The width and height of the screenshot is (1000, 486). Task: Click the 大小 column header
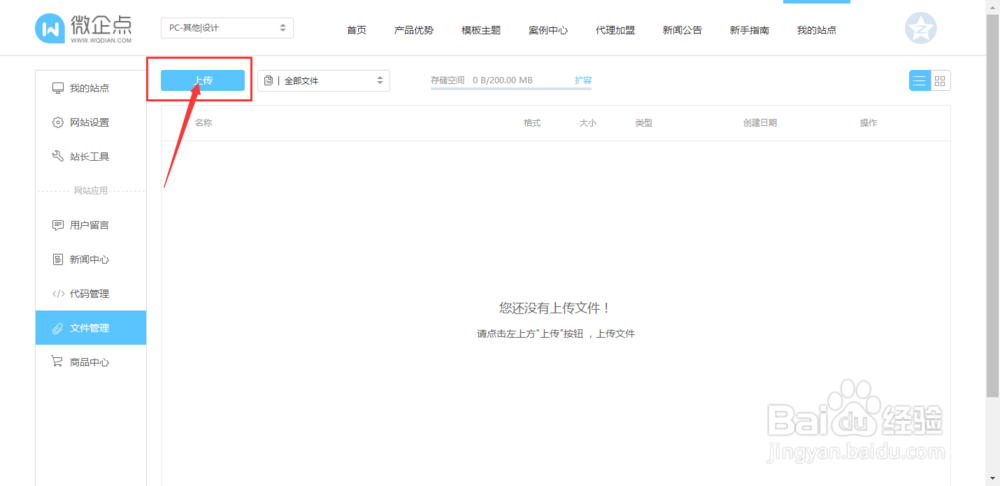(x=587, y=123)
